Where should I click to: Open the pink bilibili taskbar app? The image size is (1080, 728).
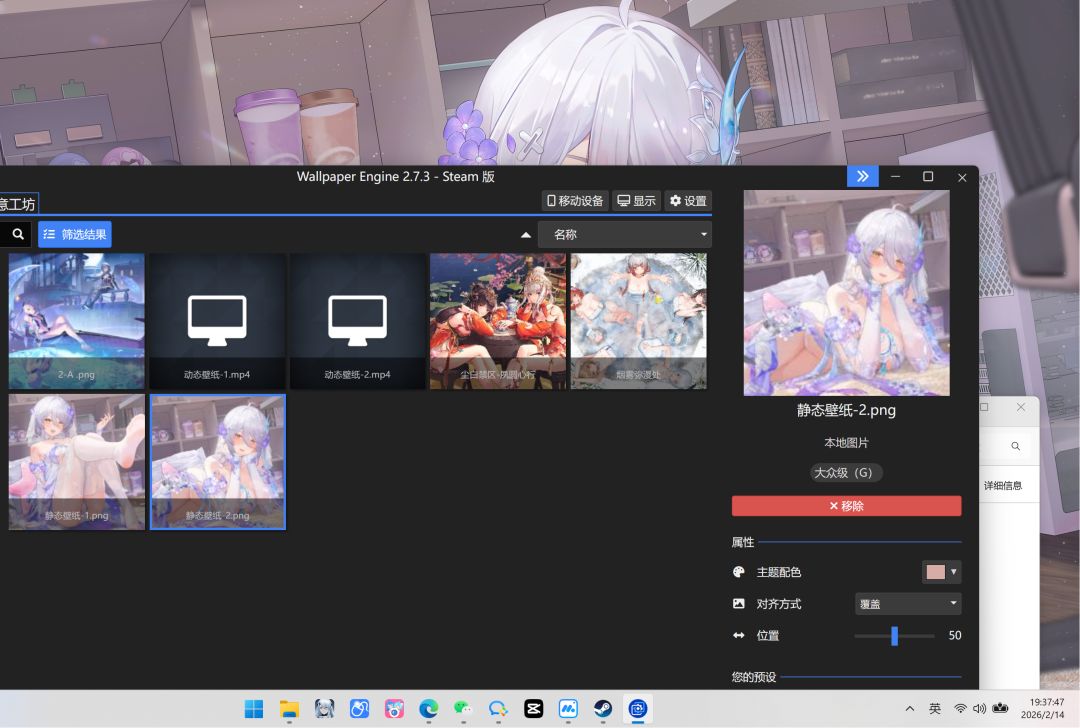click(394, 709)
